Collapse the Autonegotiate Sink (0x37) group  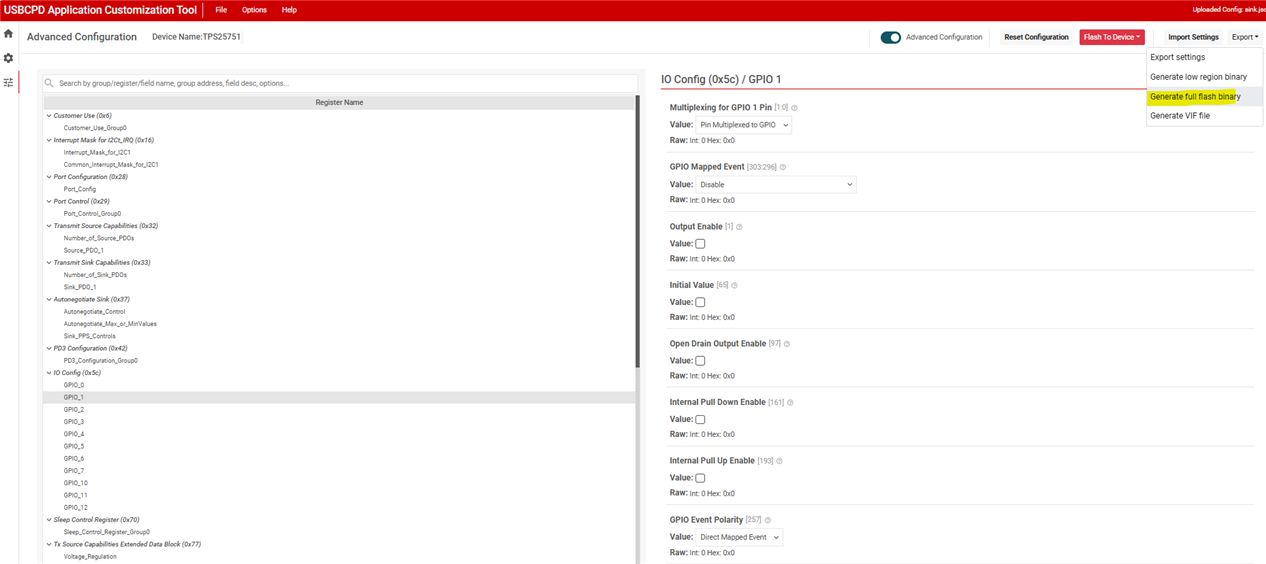tap(48, 299)
